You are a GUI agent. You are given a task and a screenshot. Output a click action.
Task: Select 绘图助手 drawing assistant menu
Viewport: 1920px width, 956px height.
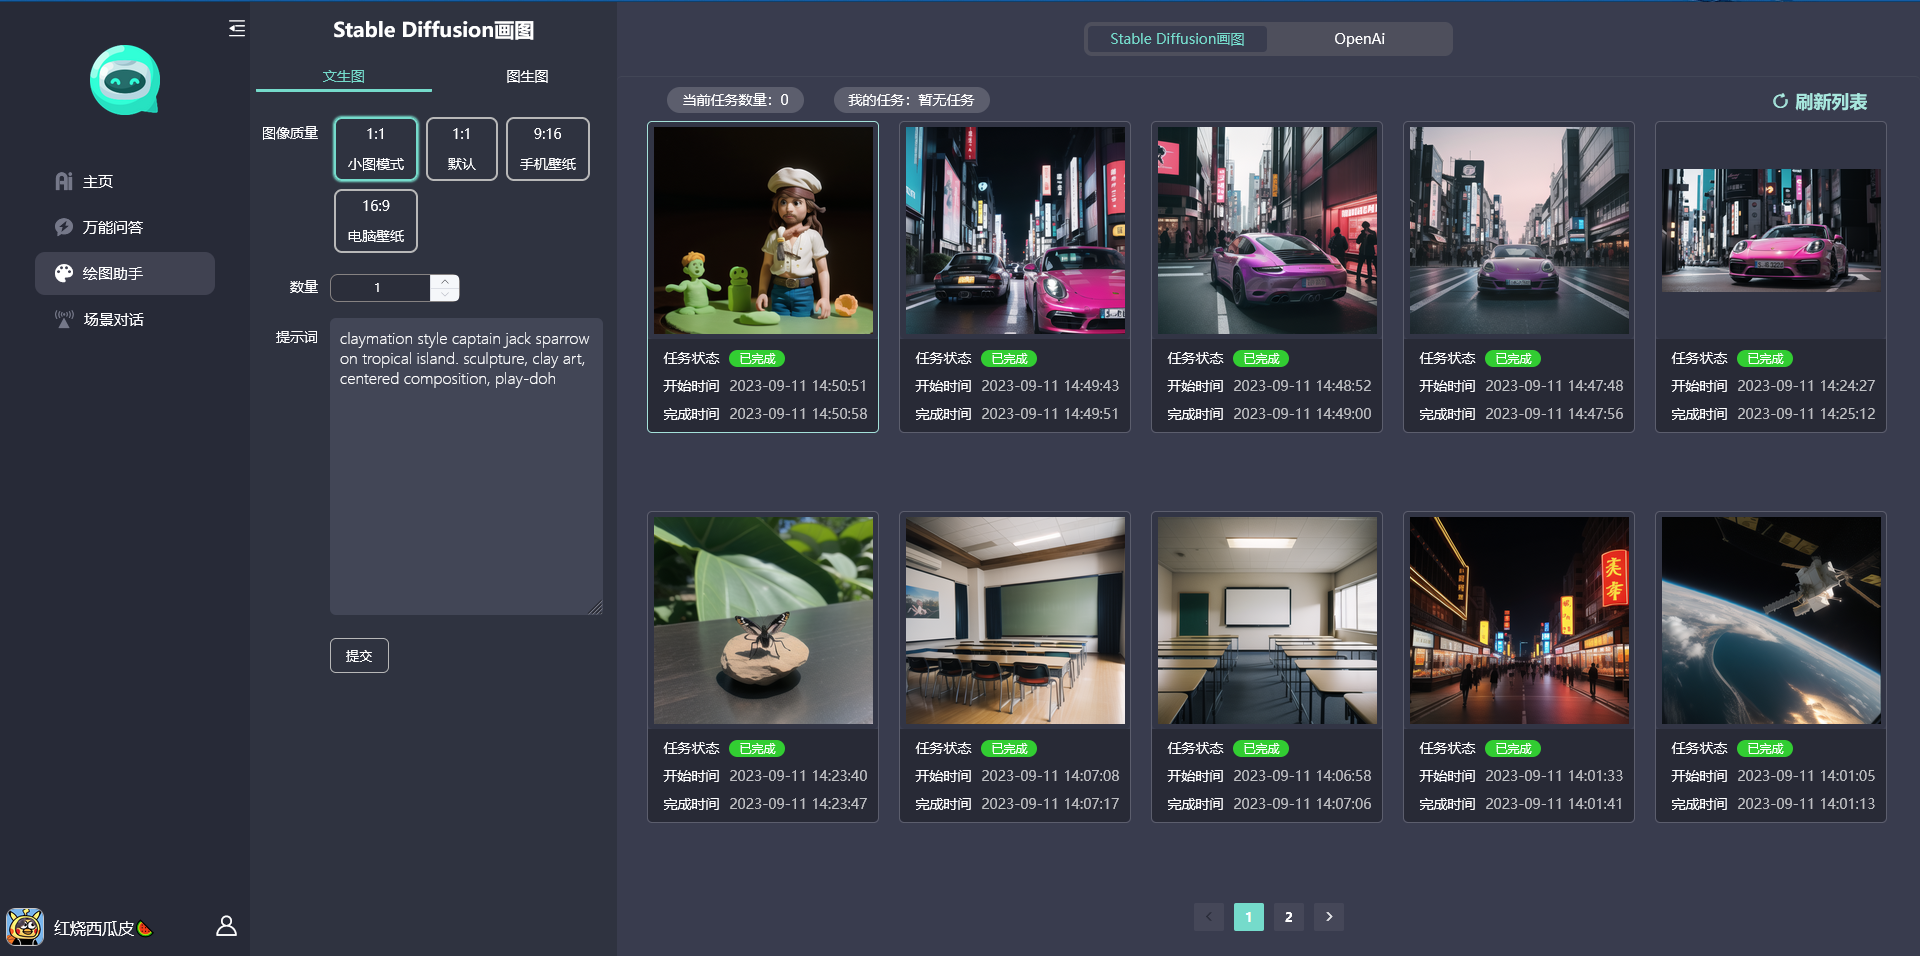[125, 273]
